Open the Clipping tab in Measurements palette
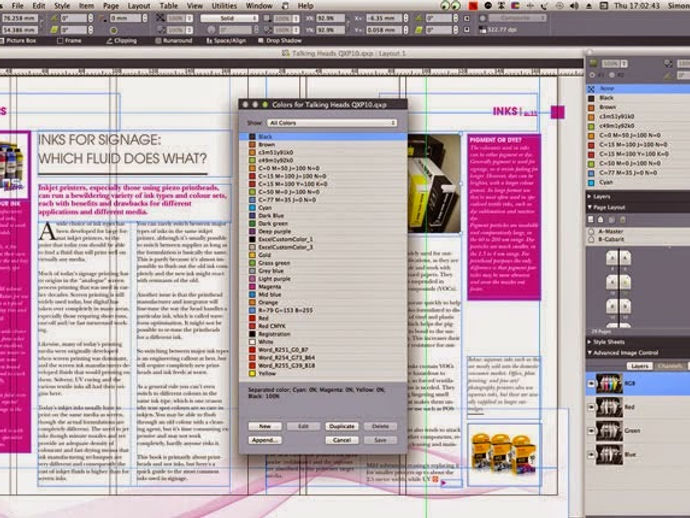The height and width of the screenshot is (518, 690). click(x=122, y=41)
